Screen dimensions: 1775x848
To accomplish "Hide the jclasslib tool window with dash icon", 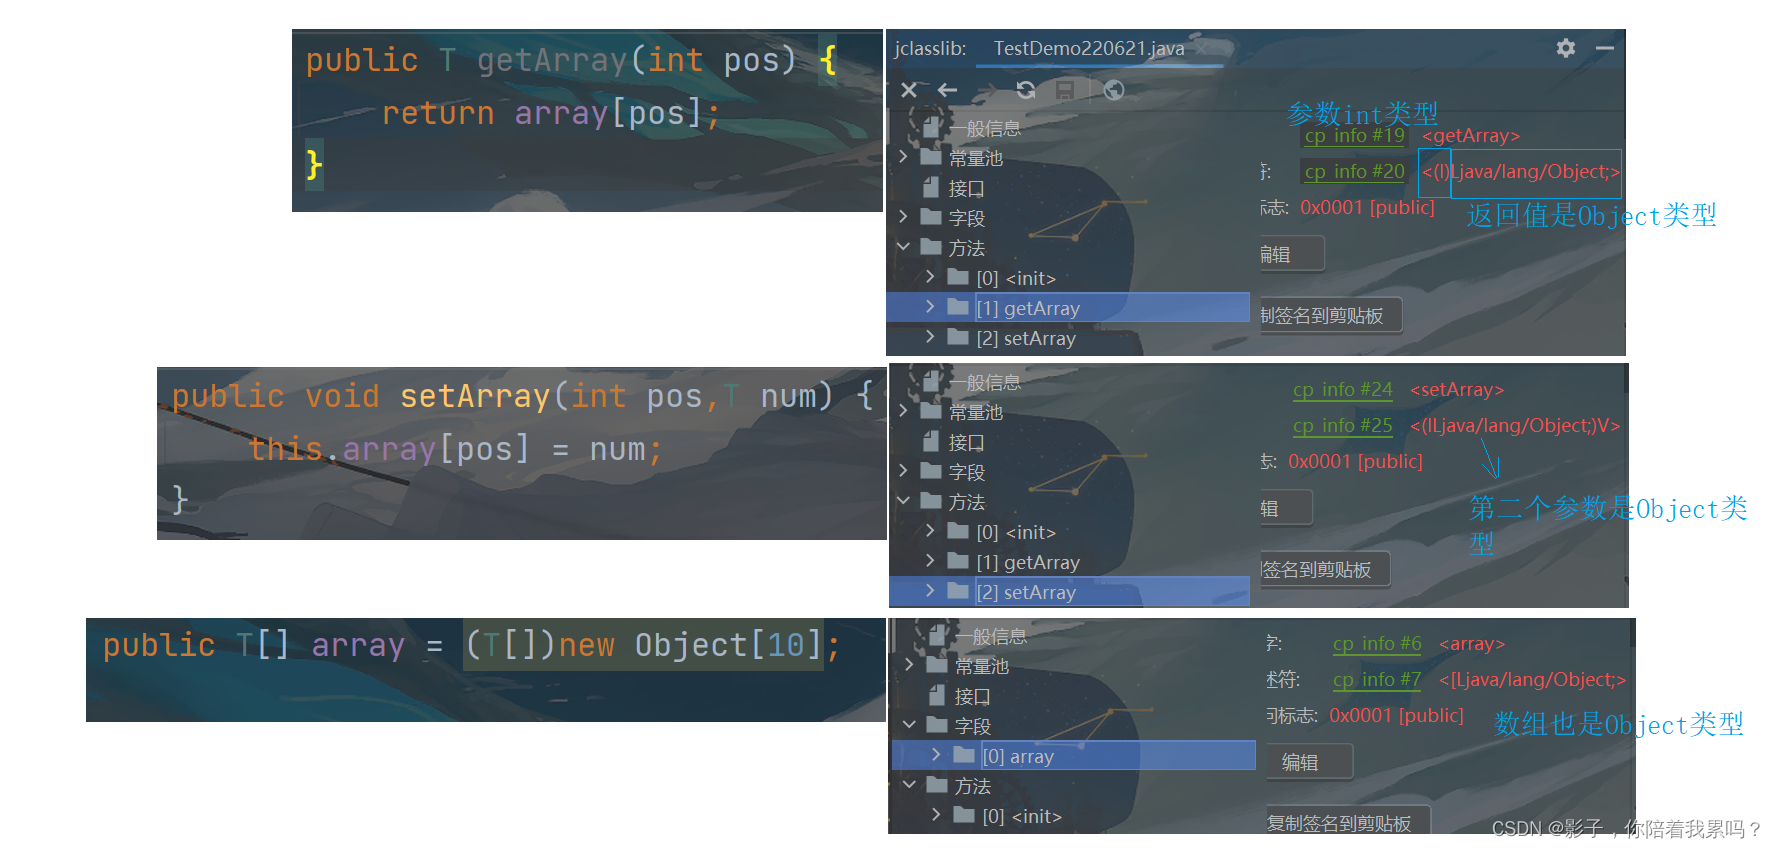I will (1605, 48).
